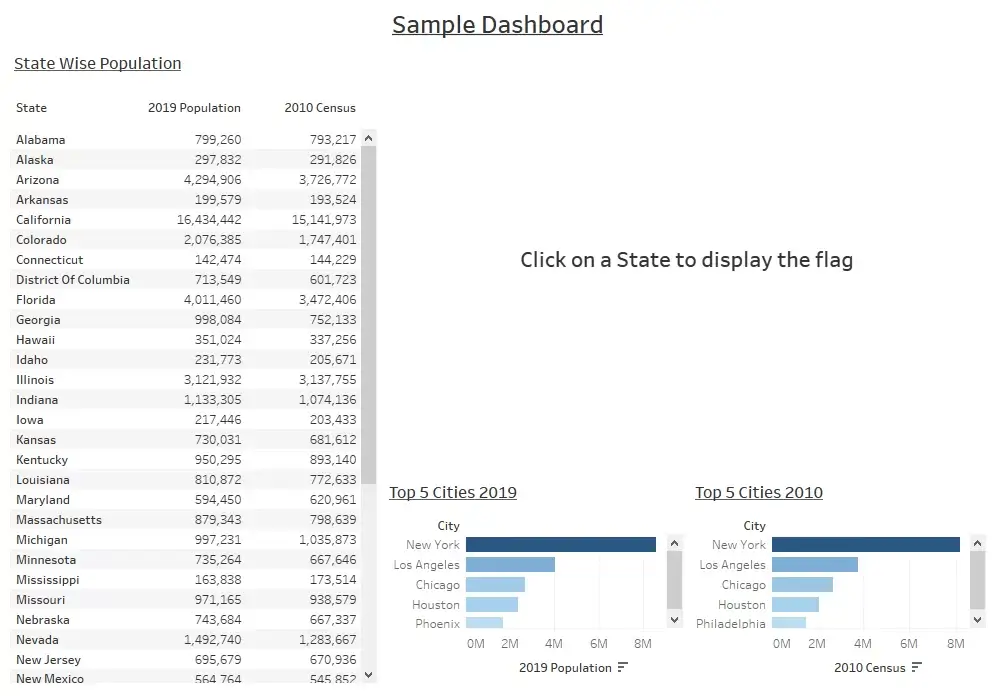
Task: Click the Top 5 Cities 2010 title
Action: click(759, 492)
